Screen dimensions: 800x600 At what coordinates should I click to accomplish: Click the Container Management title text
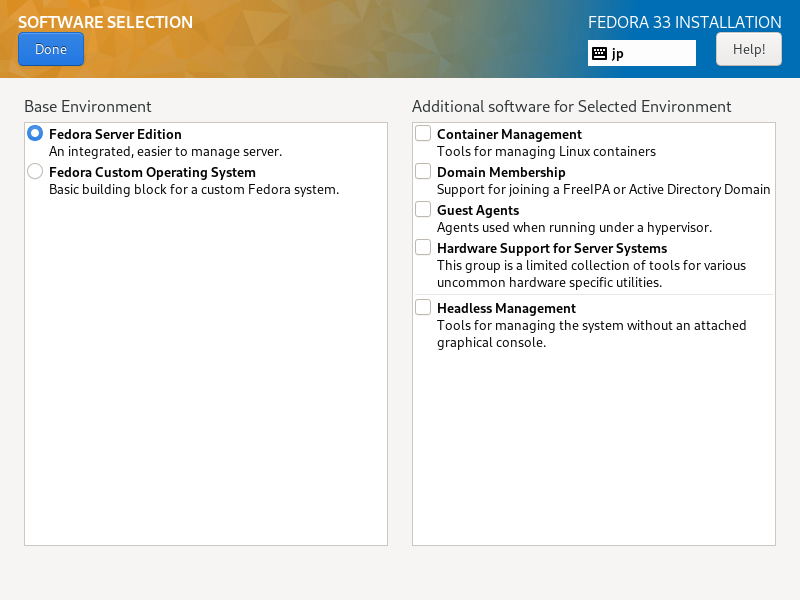click(x=509, y=134)
